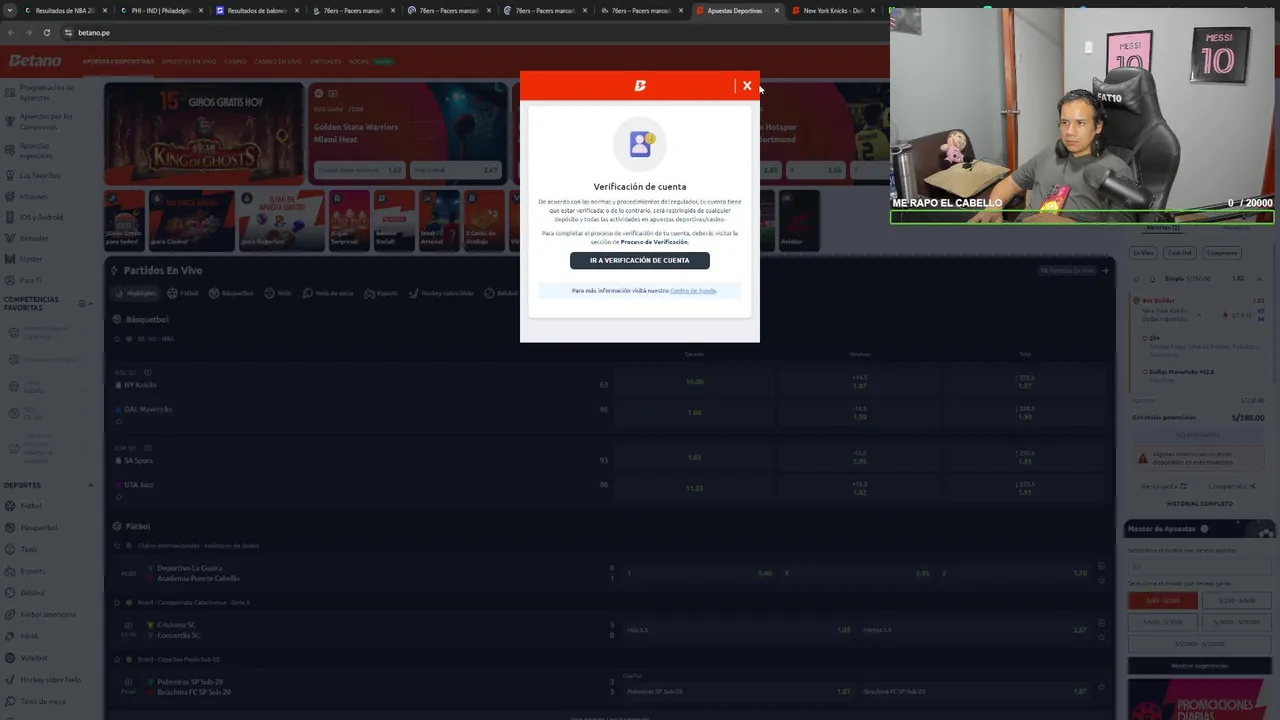Open Deportivo La Guaira match
The width and height of the screenshot is (1280, 720).
click(190, 568)
